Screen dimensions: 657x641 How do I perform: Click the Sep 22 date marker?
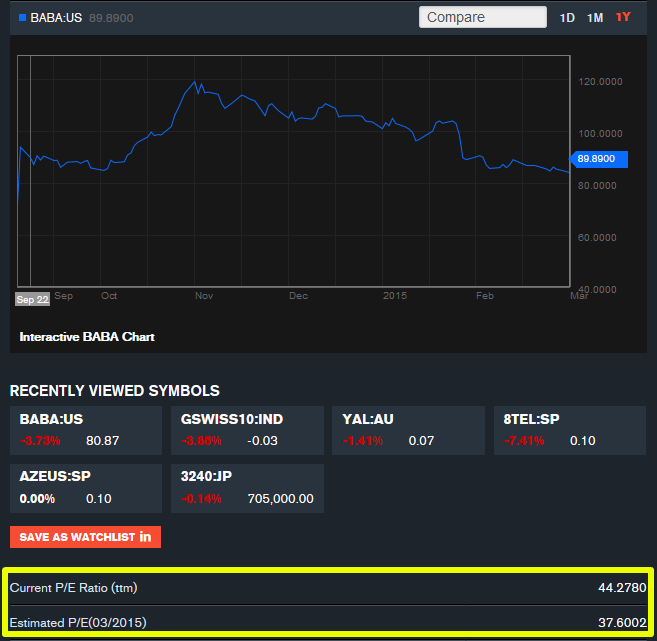coord(33,299)
